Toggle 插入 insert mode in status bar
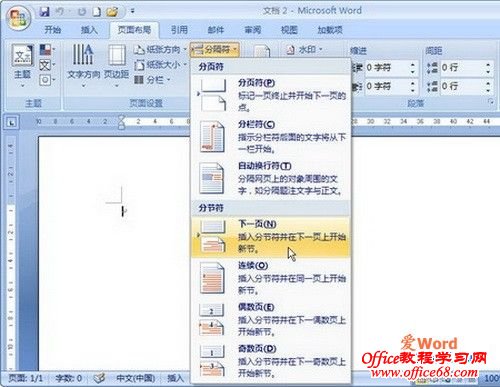 176,378
